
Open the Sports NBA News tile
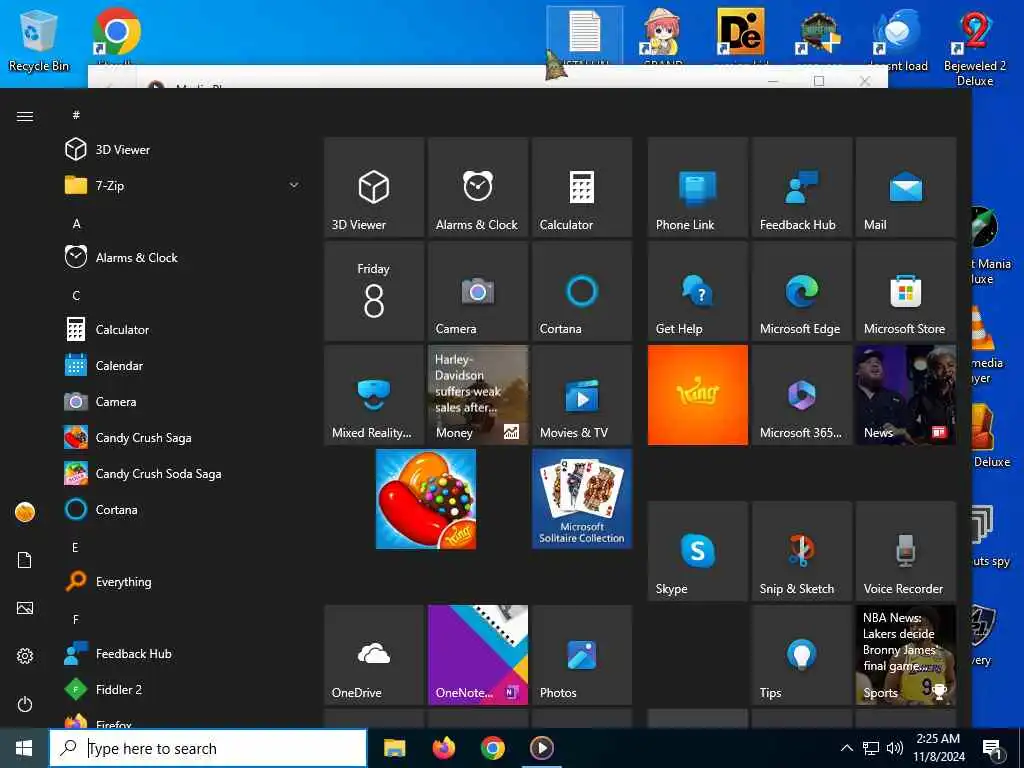[x=906, y=655]
